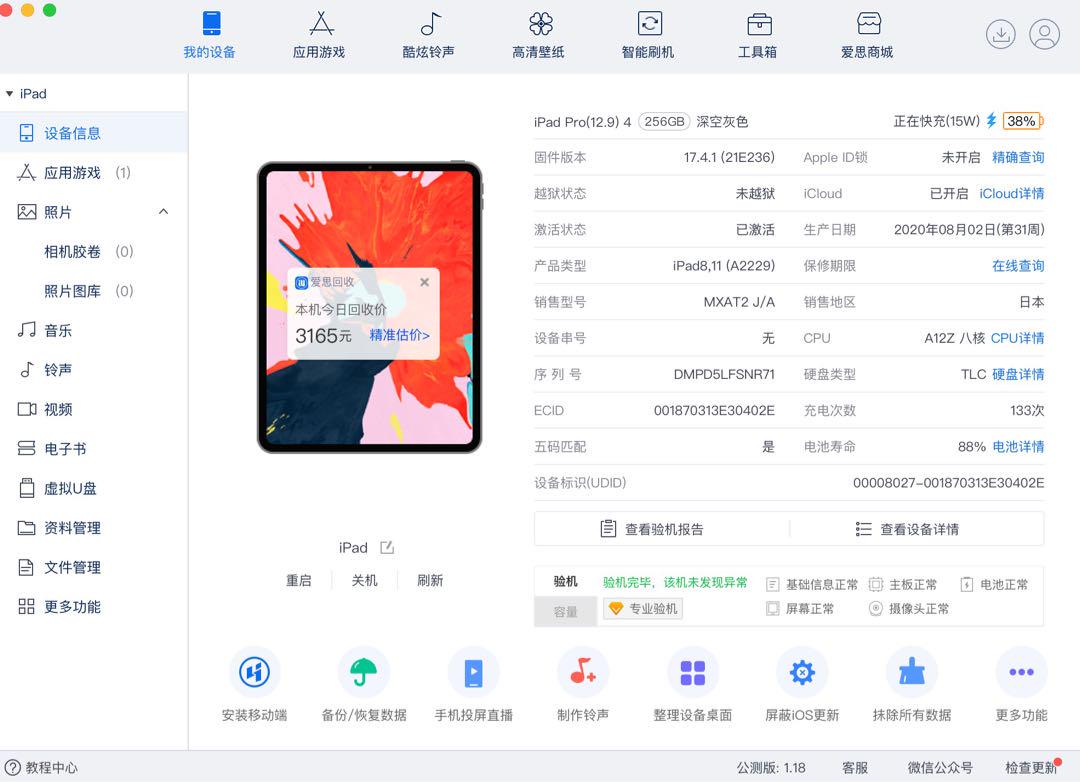Open 智能刷机 flashing tab
1080x782 pixels.
pos(647,35)
